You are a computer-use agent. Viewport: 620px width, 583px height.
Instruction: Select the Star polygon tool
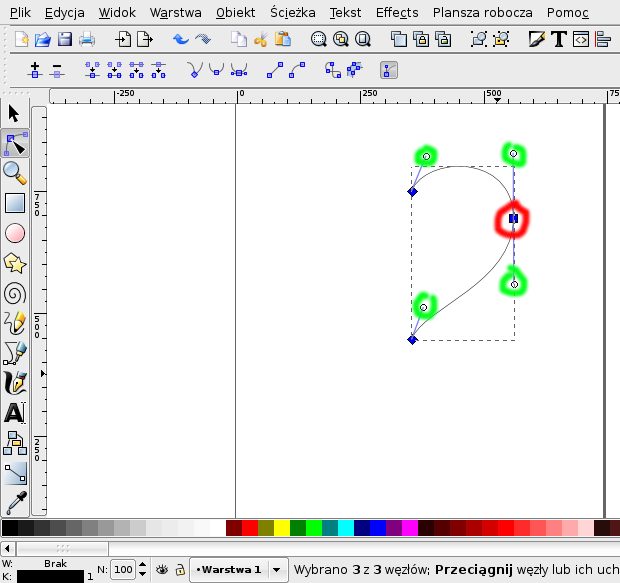pos(15,263)
